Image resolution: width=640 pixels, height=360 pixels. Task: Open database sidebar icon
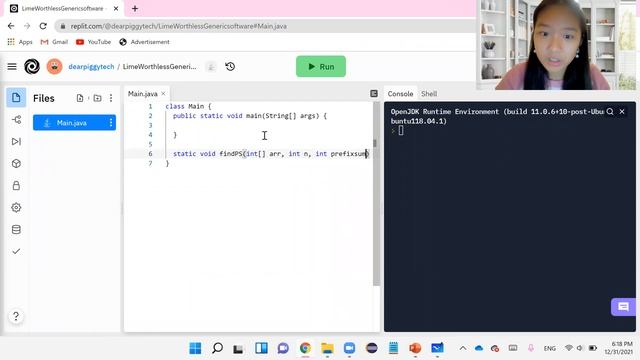(16, 229)
